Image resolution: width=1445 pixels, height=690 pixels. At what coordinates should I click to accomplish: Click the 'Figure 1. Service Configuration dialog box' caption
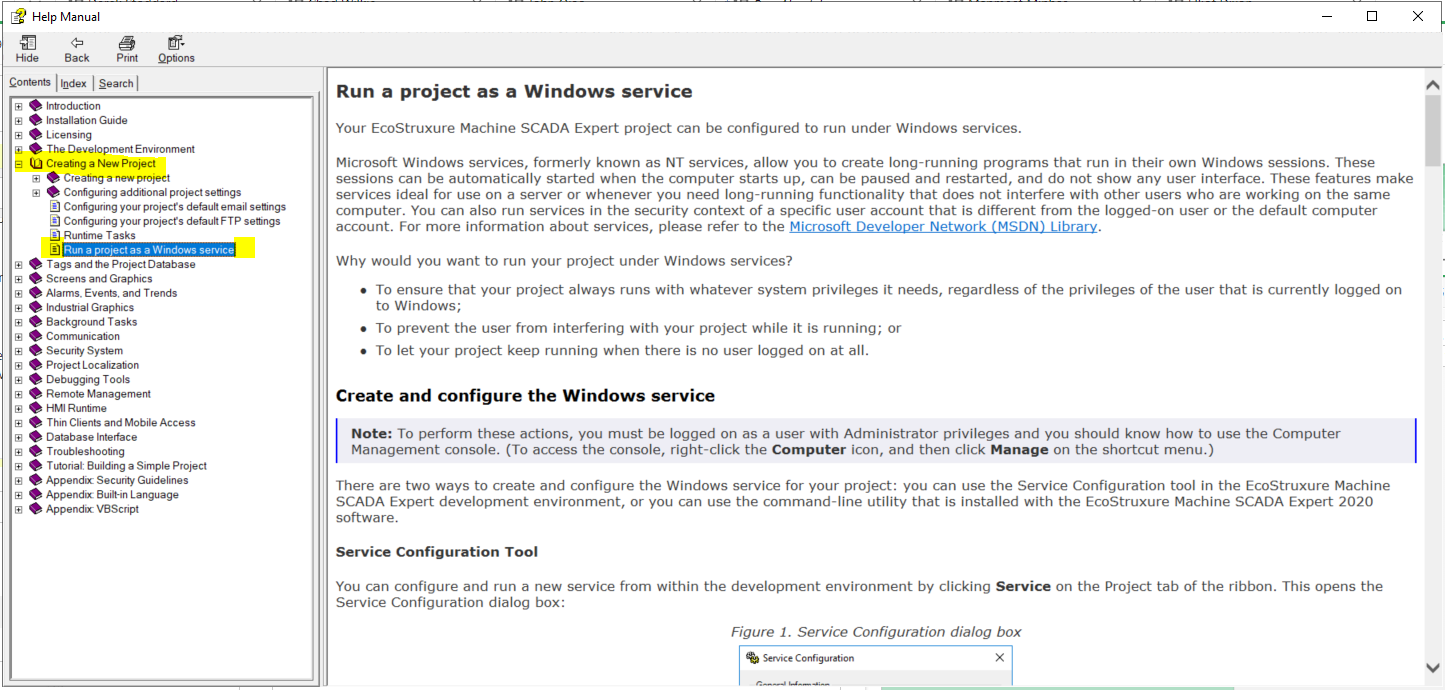coord(876,632)
